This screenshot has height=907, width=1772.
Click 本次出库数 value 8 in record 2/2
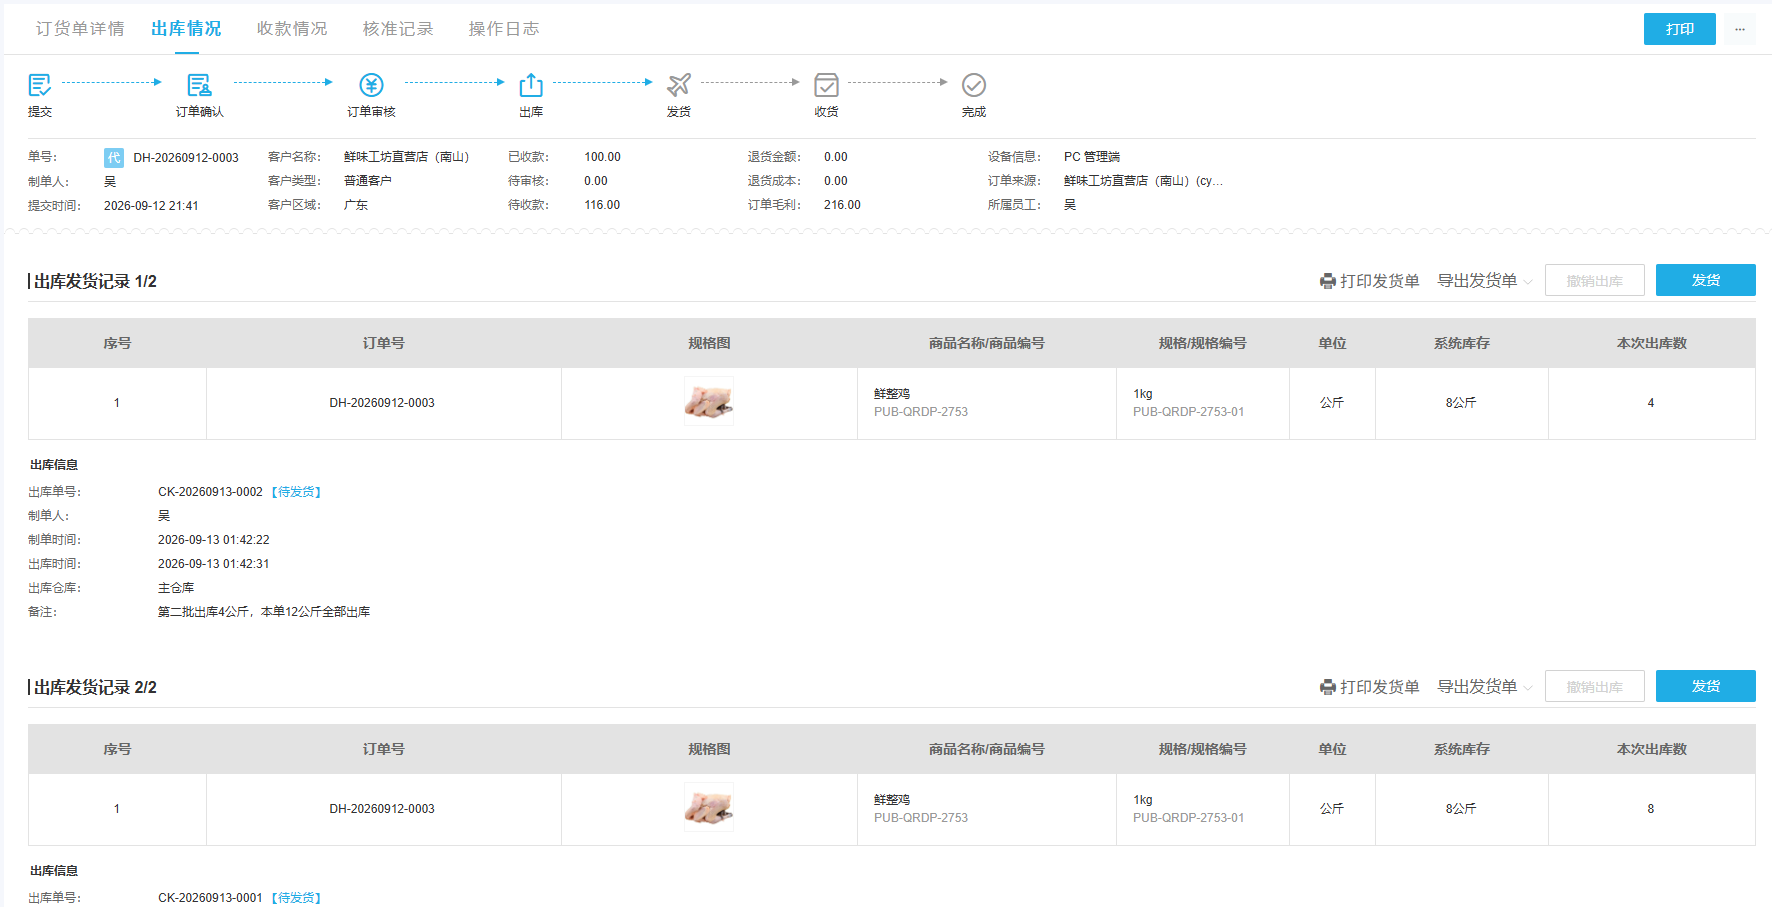(x=1651, y=809)
